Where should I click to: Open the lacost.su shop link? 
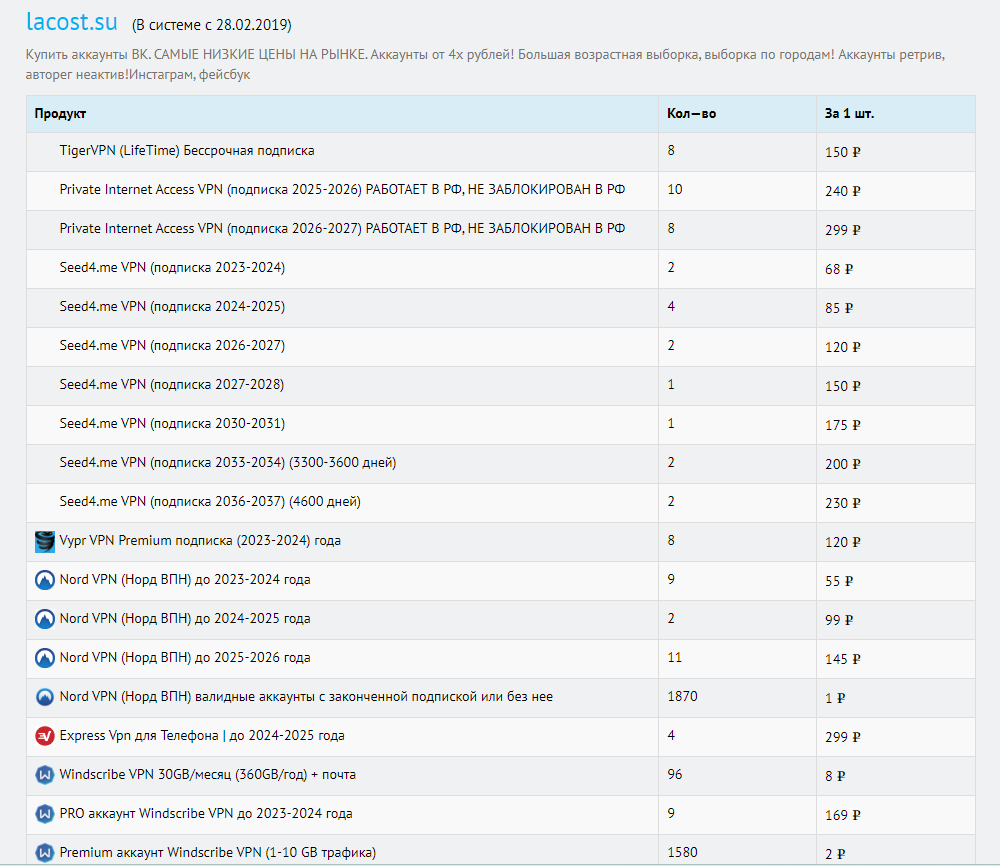[71, 22]
